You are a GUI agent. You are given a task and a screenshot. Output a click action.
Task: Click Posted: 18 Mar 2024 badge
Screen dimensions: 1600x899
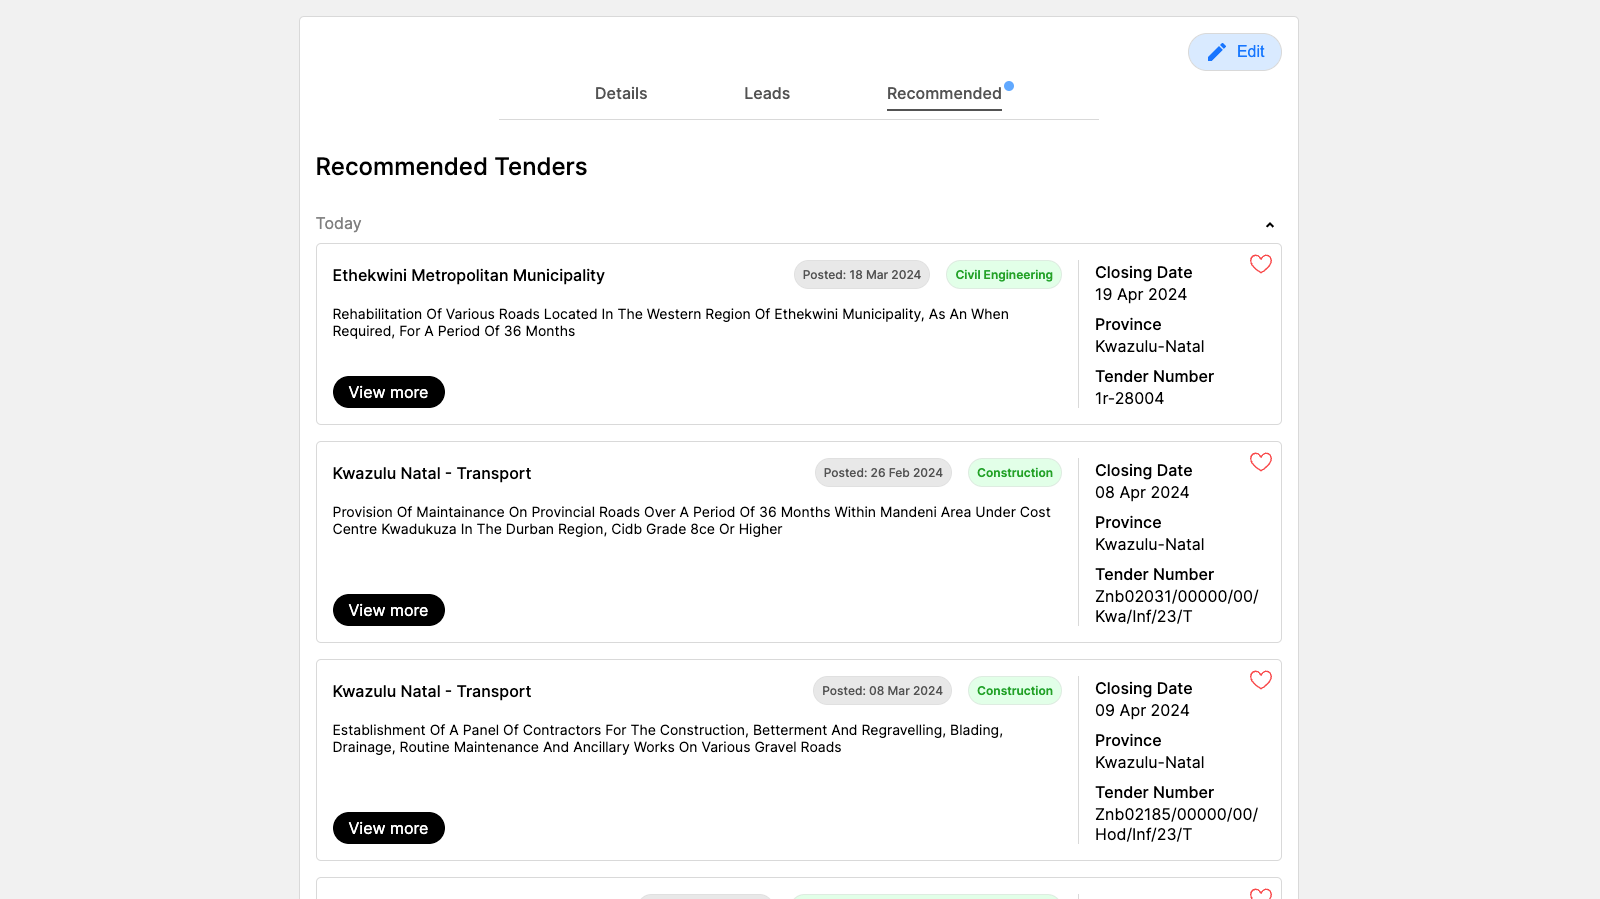tap(862, 275)
